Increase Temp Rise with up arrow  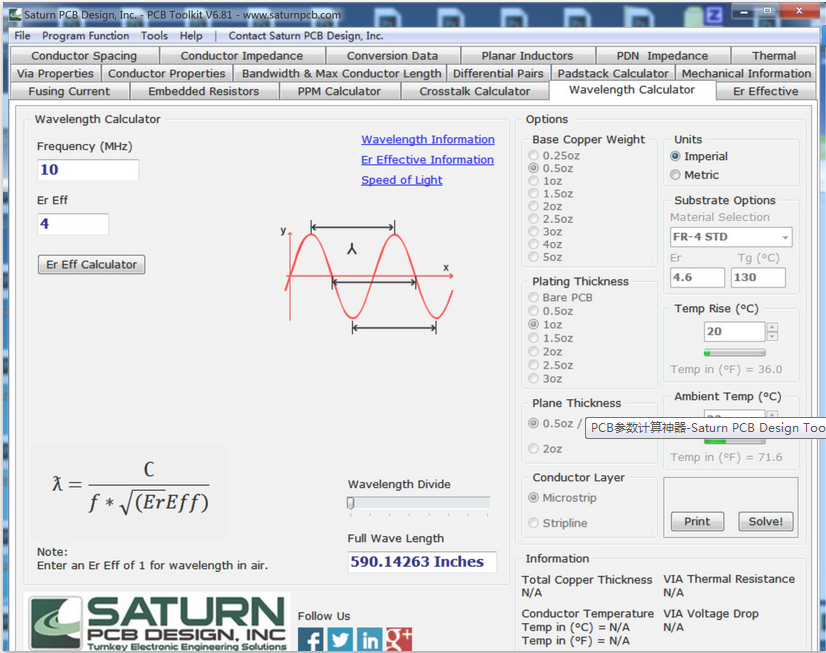[772, 328]
